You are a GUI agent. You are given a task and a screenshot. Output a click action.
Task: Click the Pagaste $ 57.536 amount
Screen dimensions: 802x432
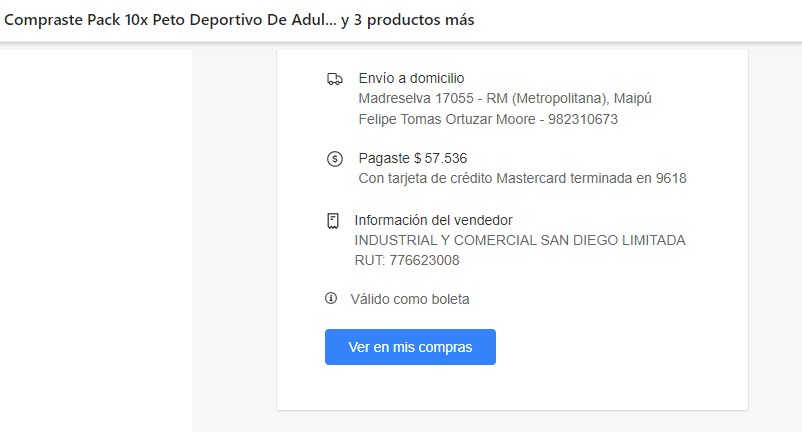pyautogui.click(x=412, y=158)
